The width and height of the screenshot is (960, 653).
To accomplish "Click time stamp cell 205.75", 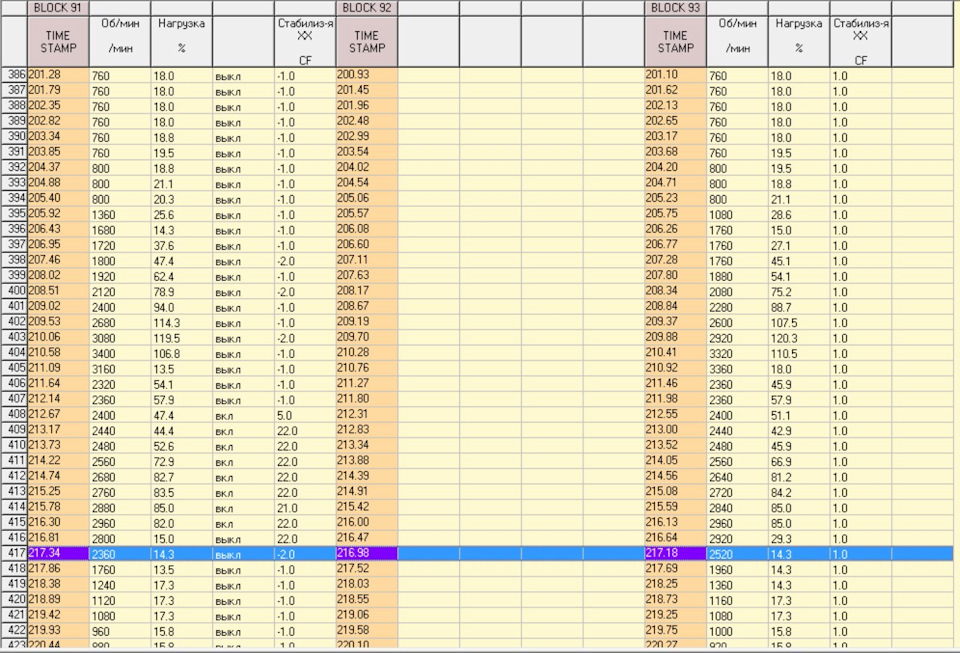I will click(675, 214).
